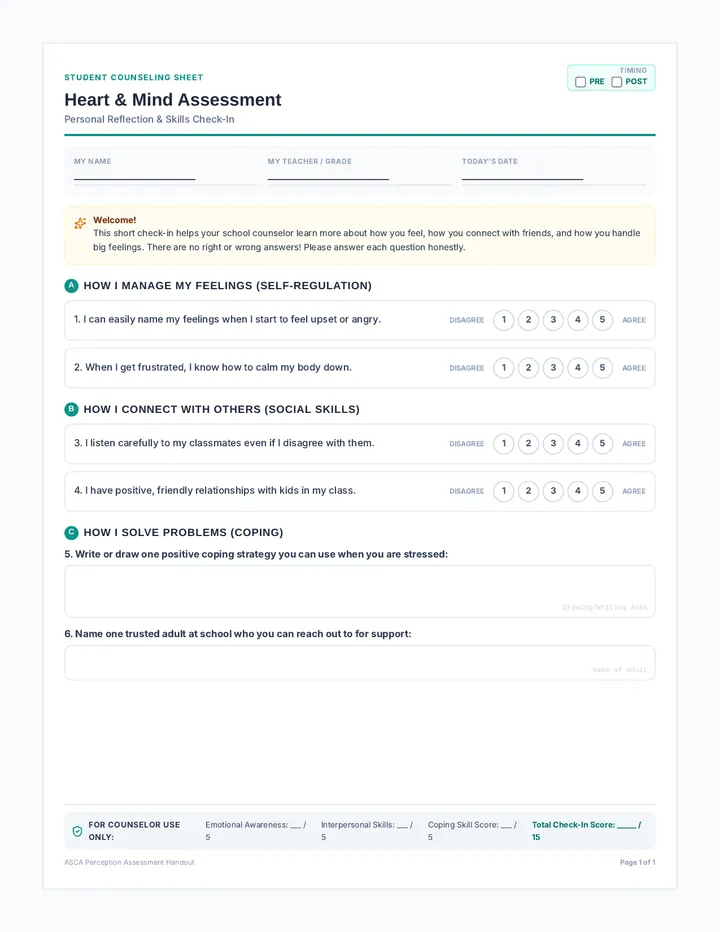The height and width of the screenshot is (932, 720).
Task: Check the POST timing checkbox
Action: pyautogui.click(x=617, y=82)
